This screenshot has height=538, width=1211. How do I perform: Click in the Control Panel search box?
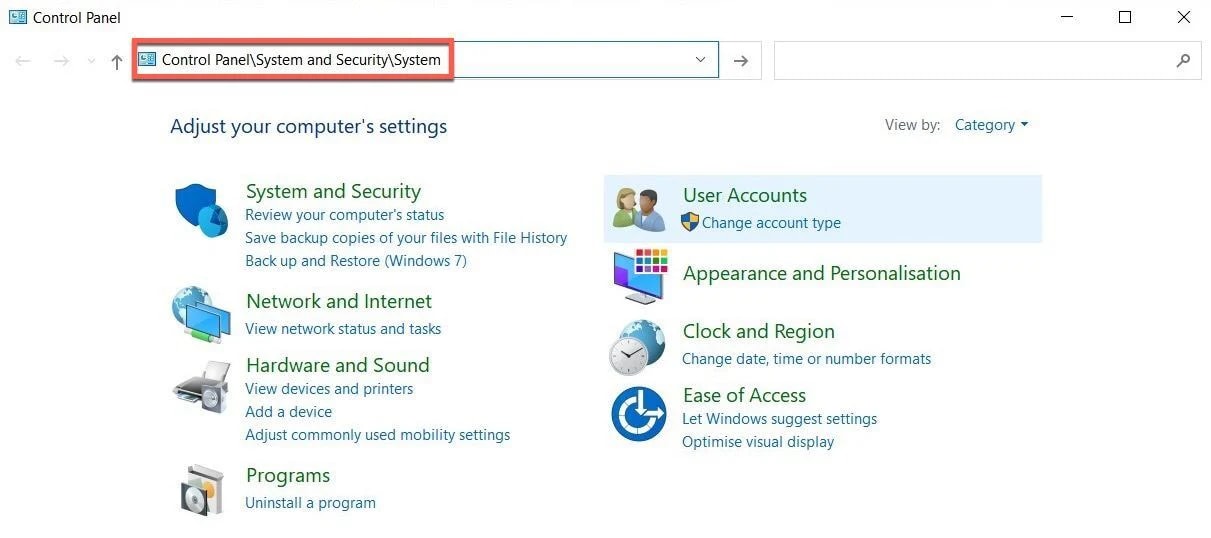[970, 61]
